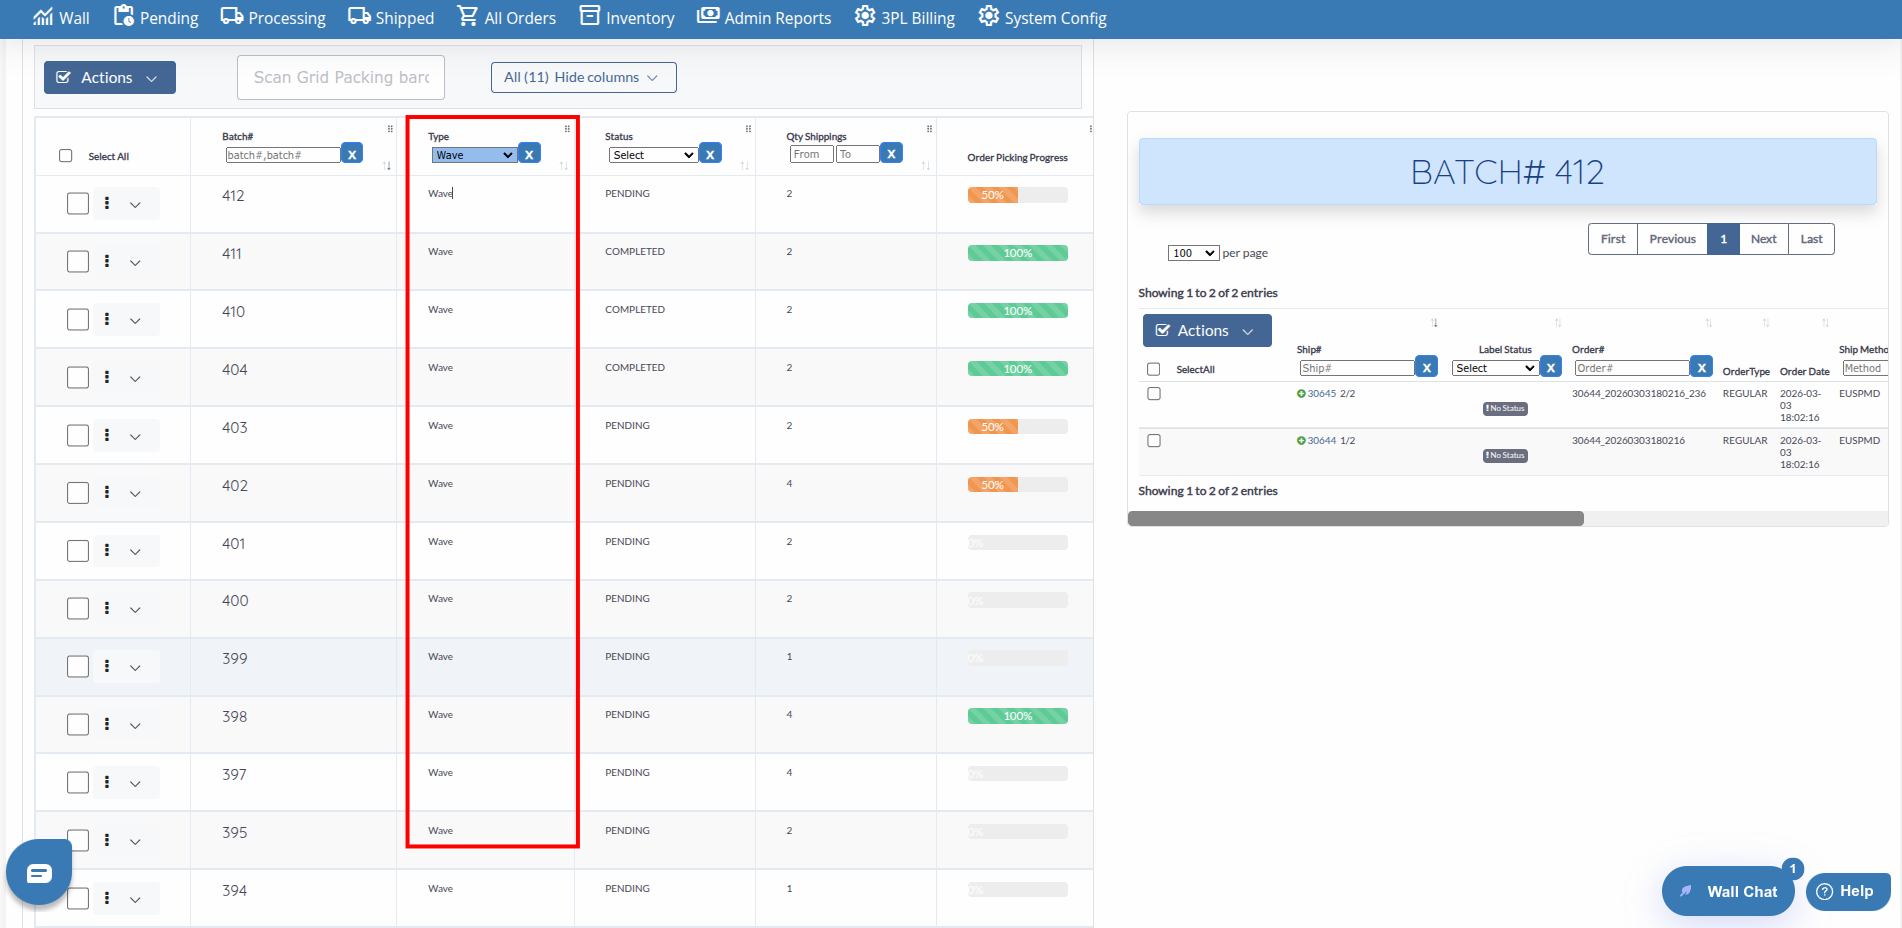The width and height of the screenshot is (1902, 928).
Task: Check the Select All checkbox
Action: (66, 156)
